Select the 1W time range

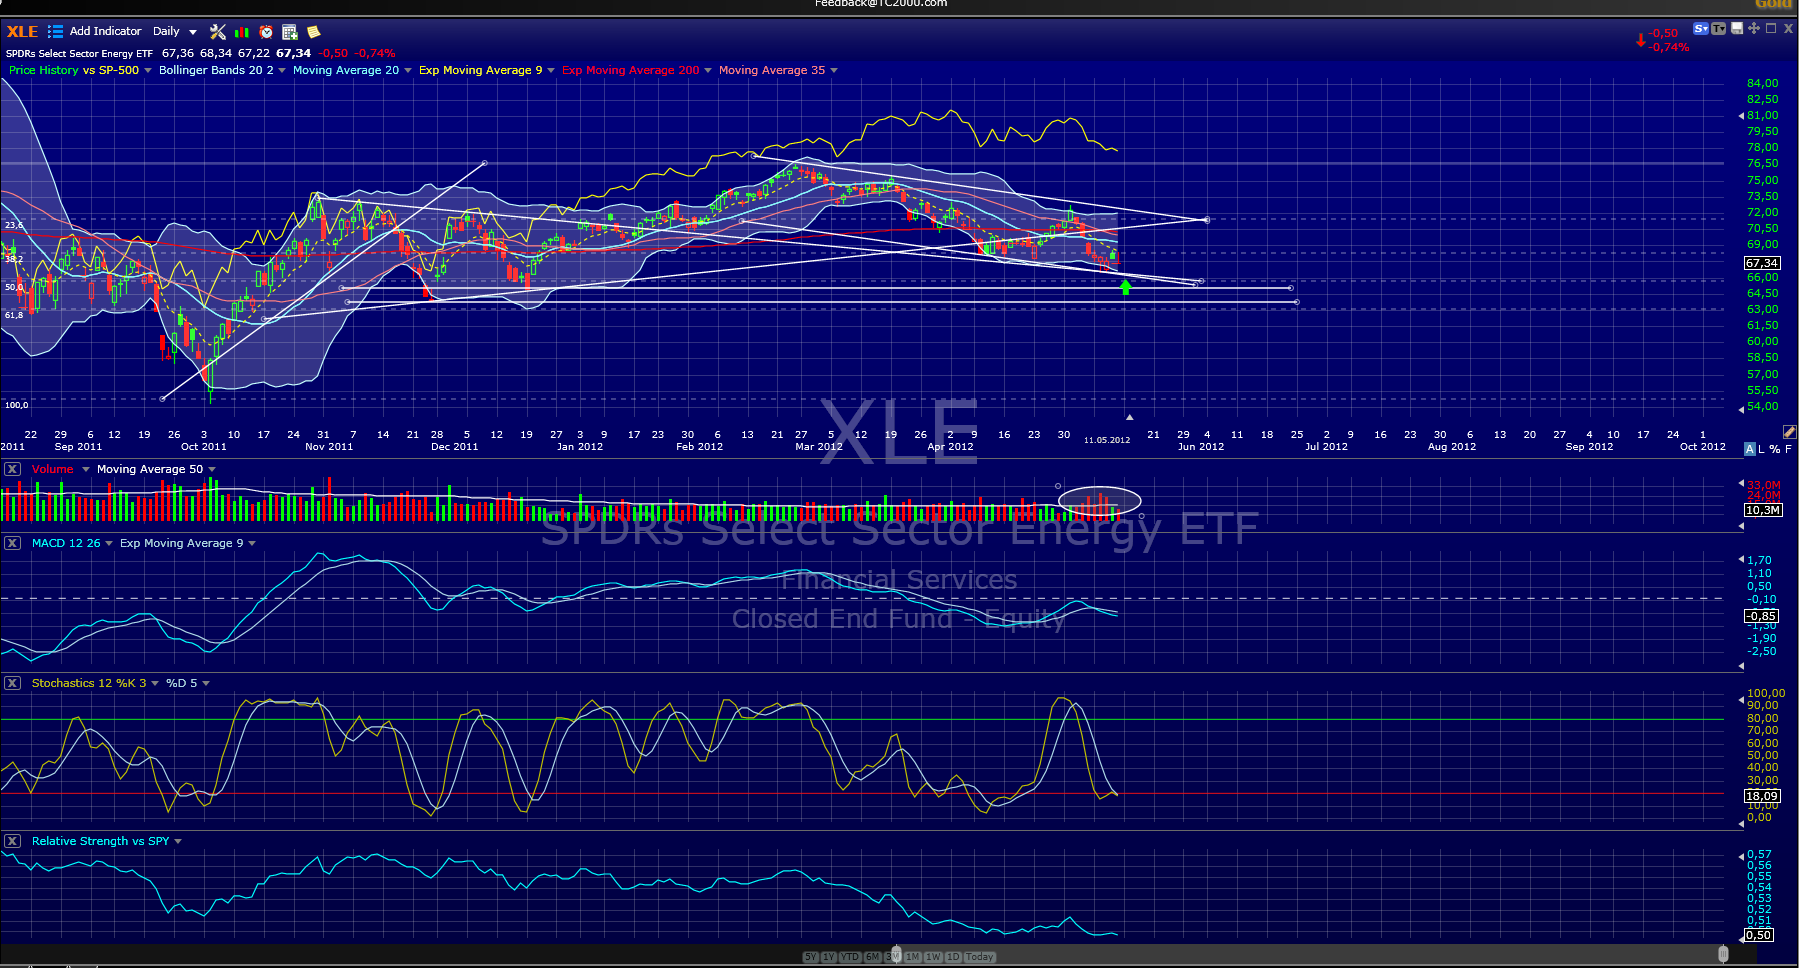[933, 957]
